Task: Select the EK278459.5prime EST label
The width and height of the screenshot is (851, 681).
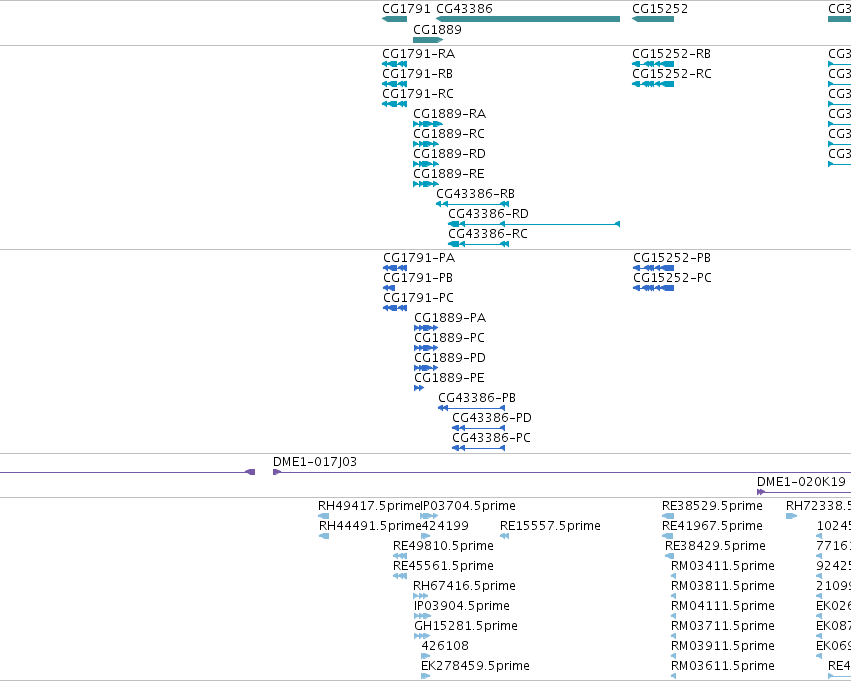Action: pyautogui.click(x=475, y=666)
